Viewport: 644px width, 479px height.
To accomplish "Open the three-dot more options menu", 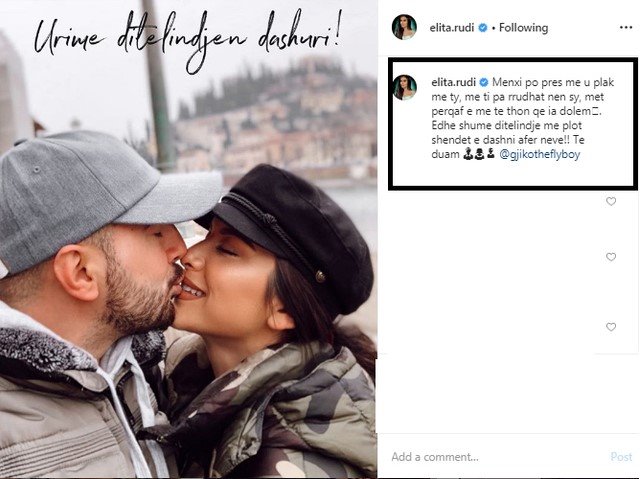I will point(626,28).
